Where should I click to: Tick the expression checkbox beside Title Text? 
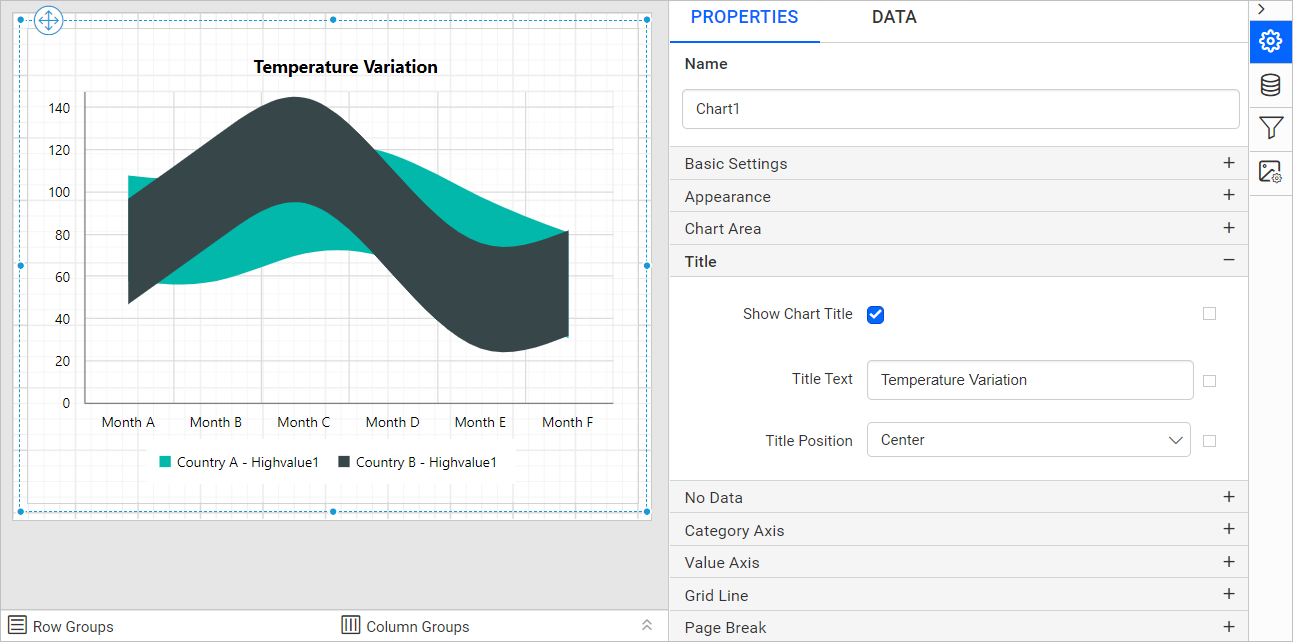[1210, 381]
